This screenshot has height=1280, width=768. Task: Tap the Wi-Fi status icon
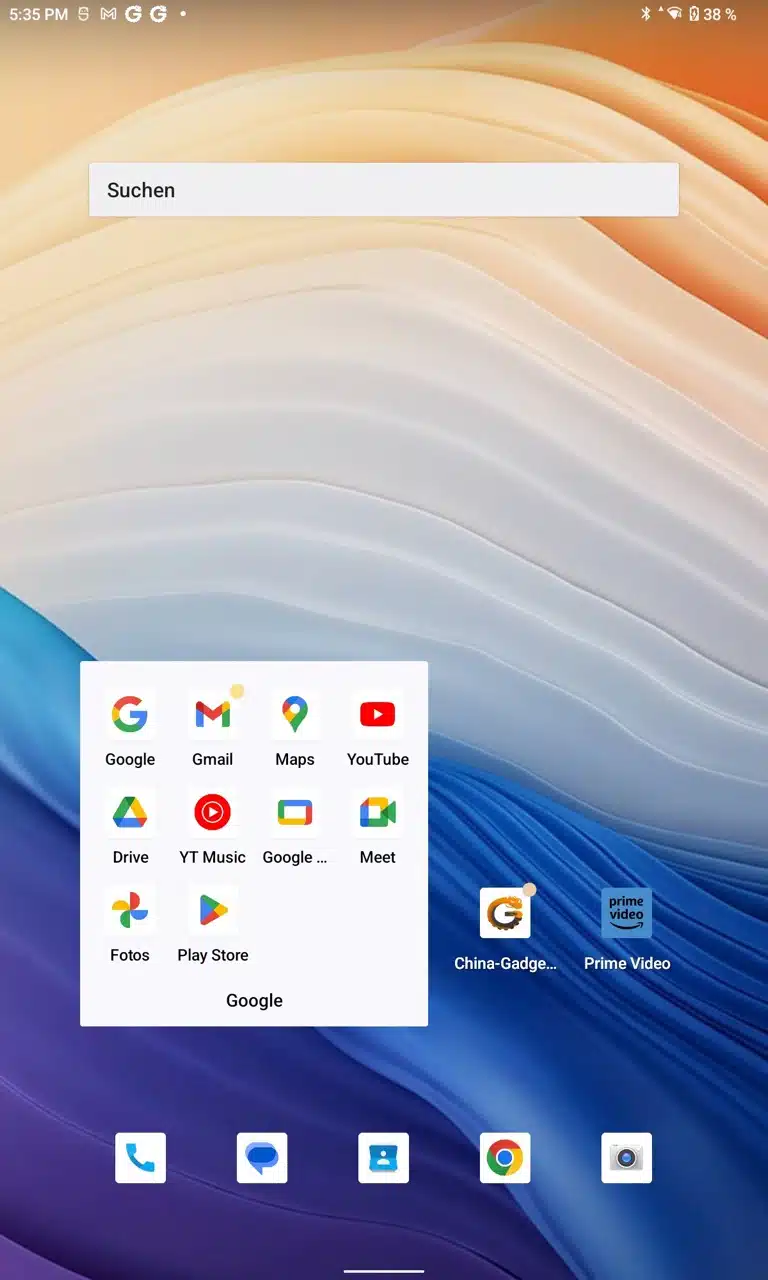coord(674,14)
